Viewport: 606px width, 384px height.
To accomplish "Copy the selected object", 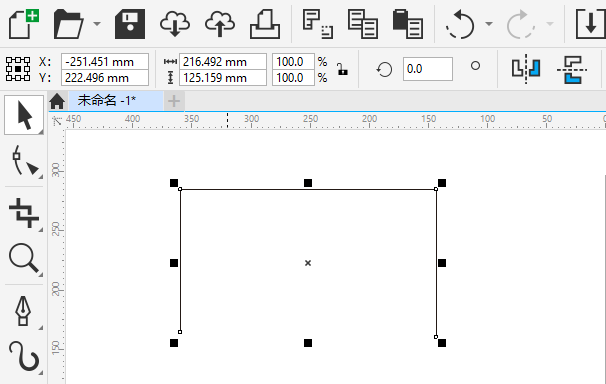I will coord(363,24).
